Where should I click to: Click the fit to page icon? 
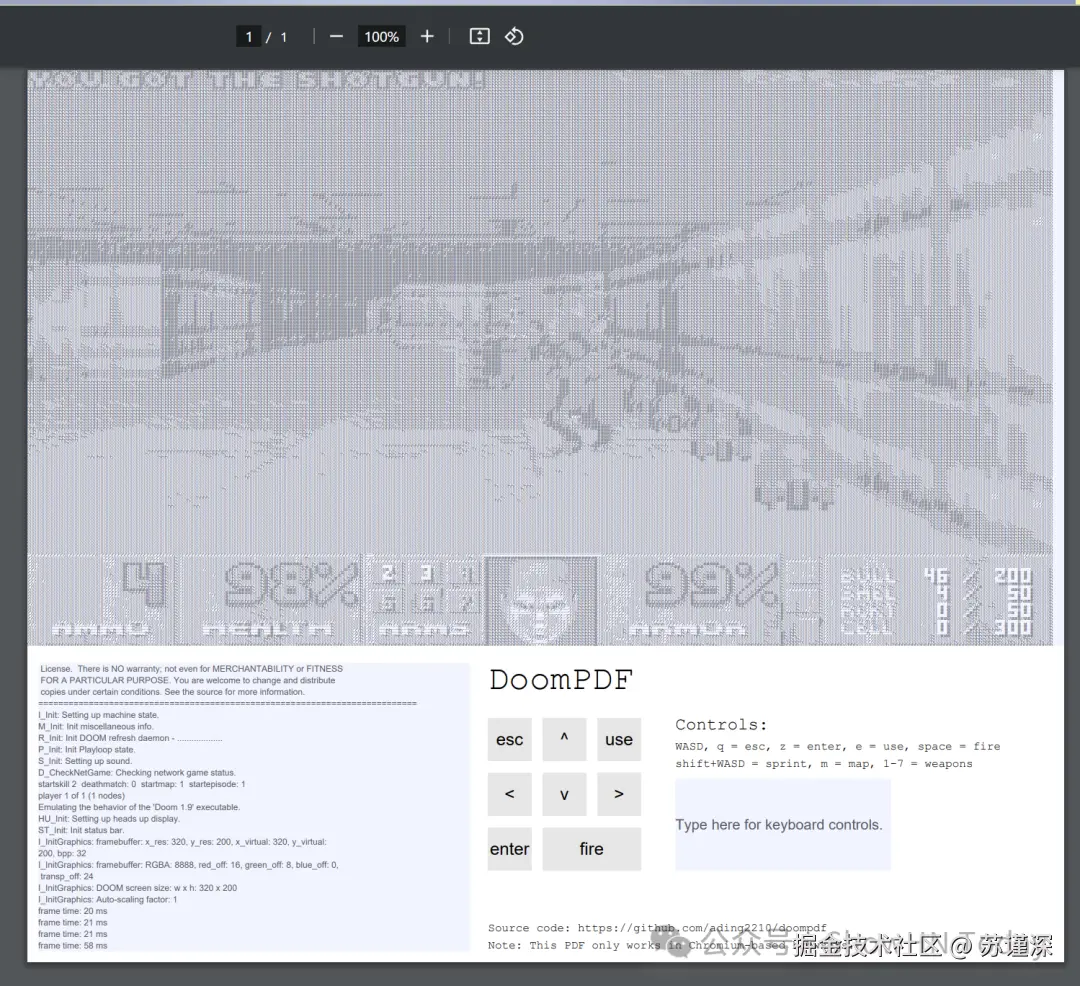(479, 36)
